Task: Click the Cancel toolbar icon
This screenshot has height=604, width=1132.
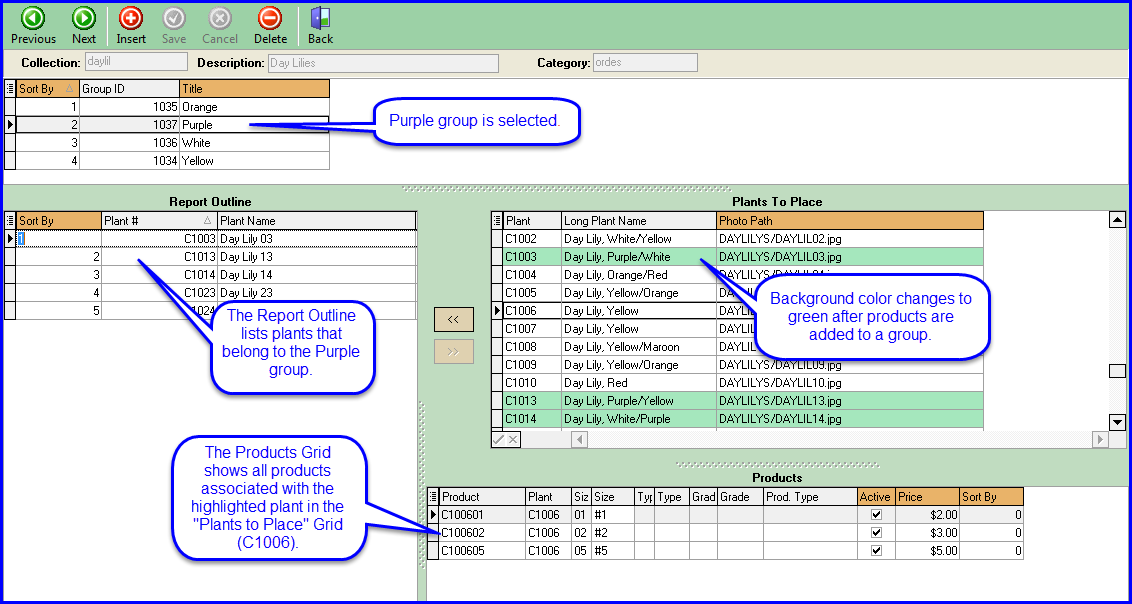Action: [220, 17]
